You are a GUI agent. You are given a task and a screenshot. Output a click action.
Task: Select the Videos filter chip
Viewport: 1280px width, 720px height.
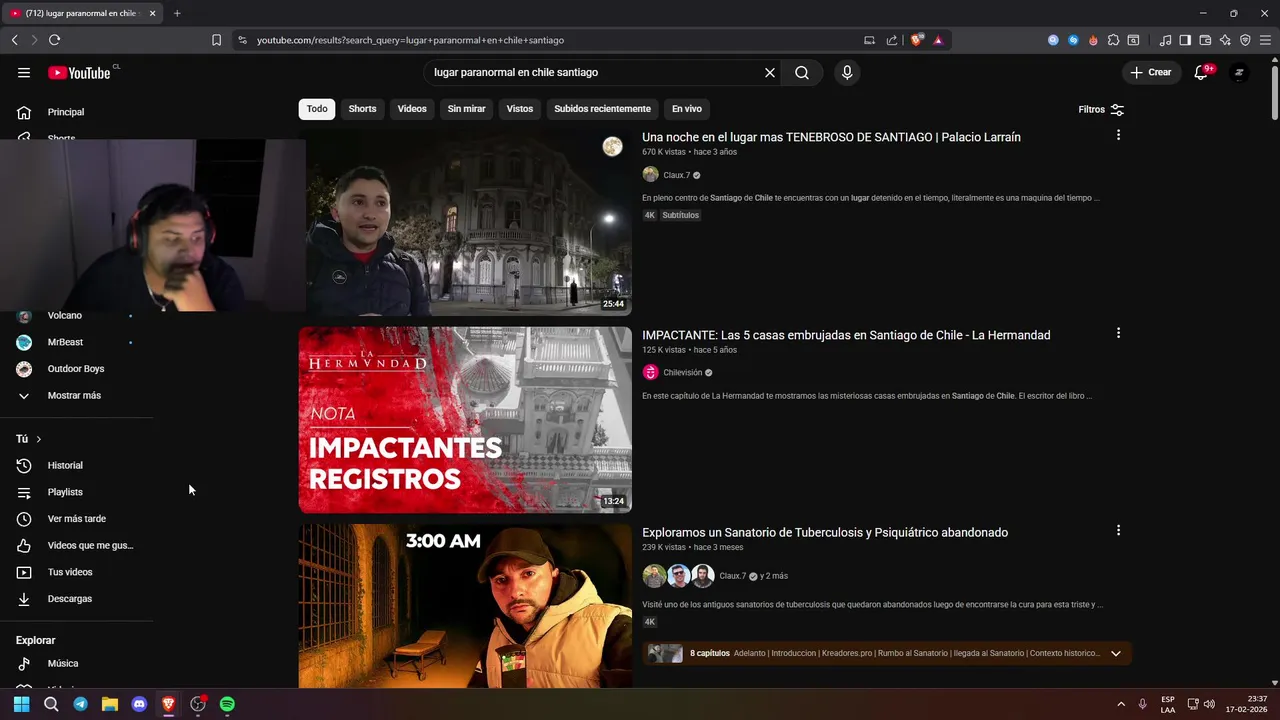pos(412,109)
